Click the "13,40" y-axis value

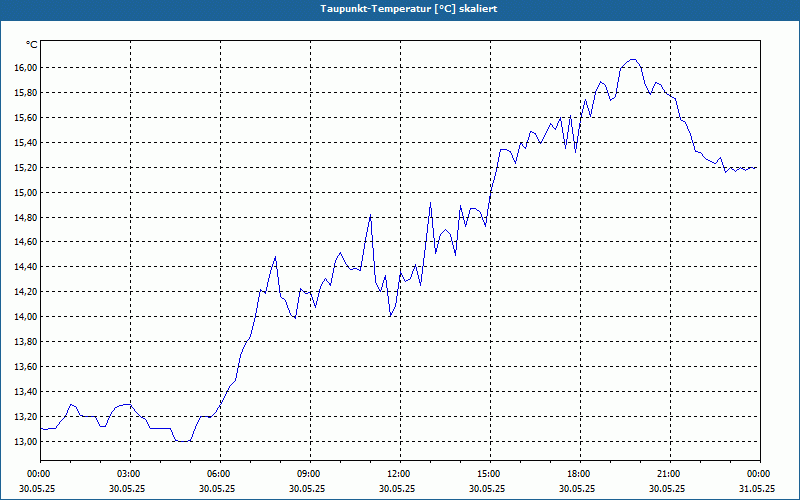pos(25,392)
